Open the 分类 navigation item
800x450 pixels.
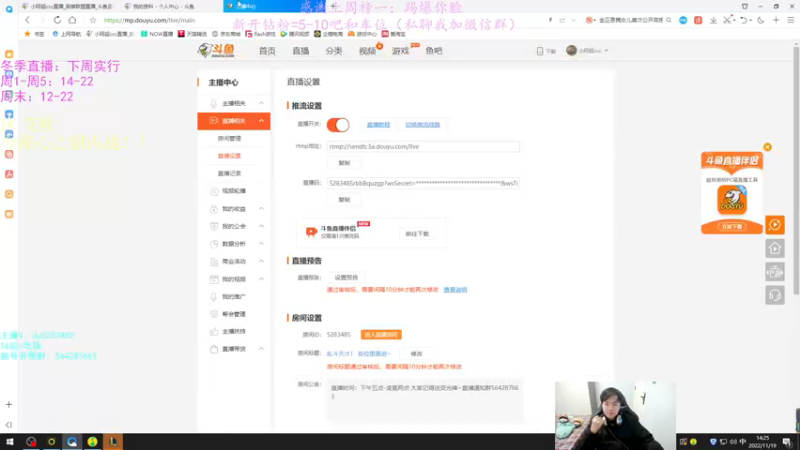click(334, 51)
